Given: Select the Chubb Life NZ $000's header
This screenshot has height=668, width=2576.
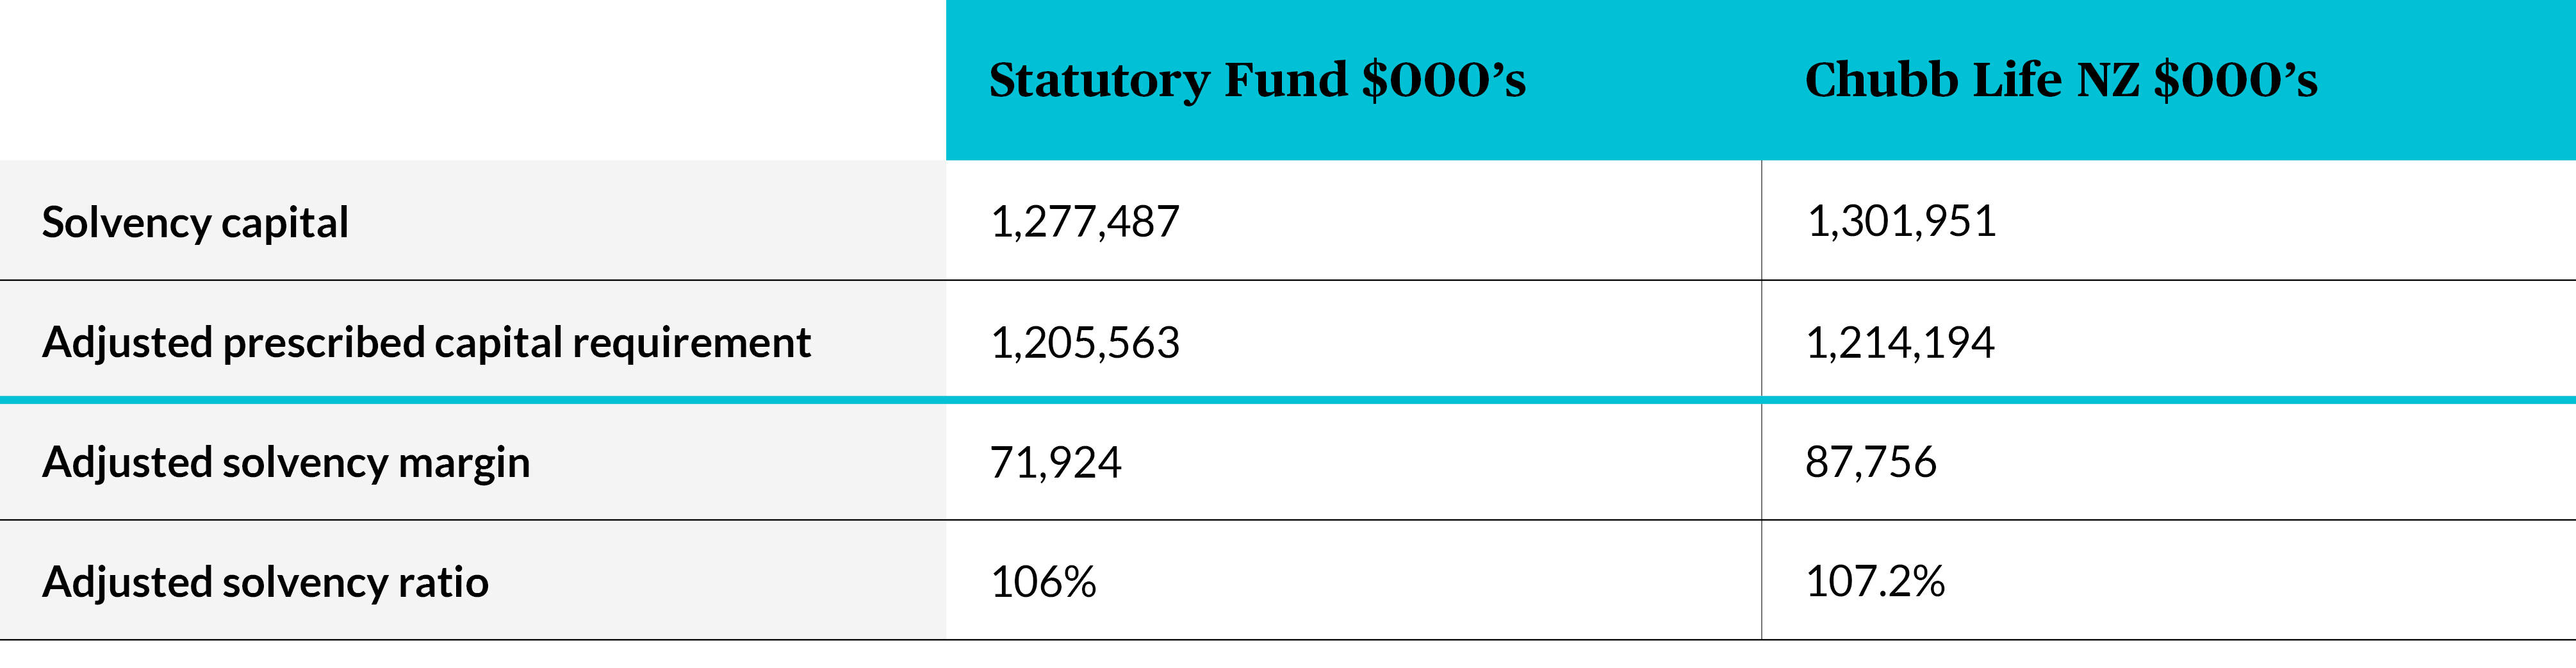Looking at the screenshot, I should coord(2060,80).
